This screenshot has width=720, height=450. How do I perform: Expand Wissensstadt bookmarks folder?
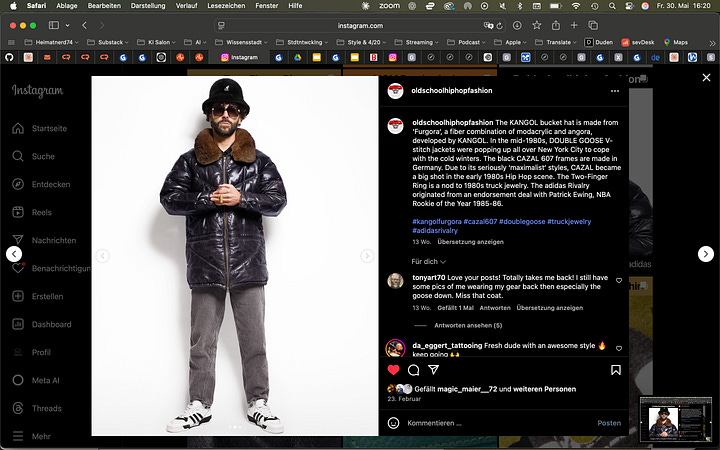point(241,42)
